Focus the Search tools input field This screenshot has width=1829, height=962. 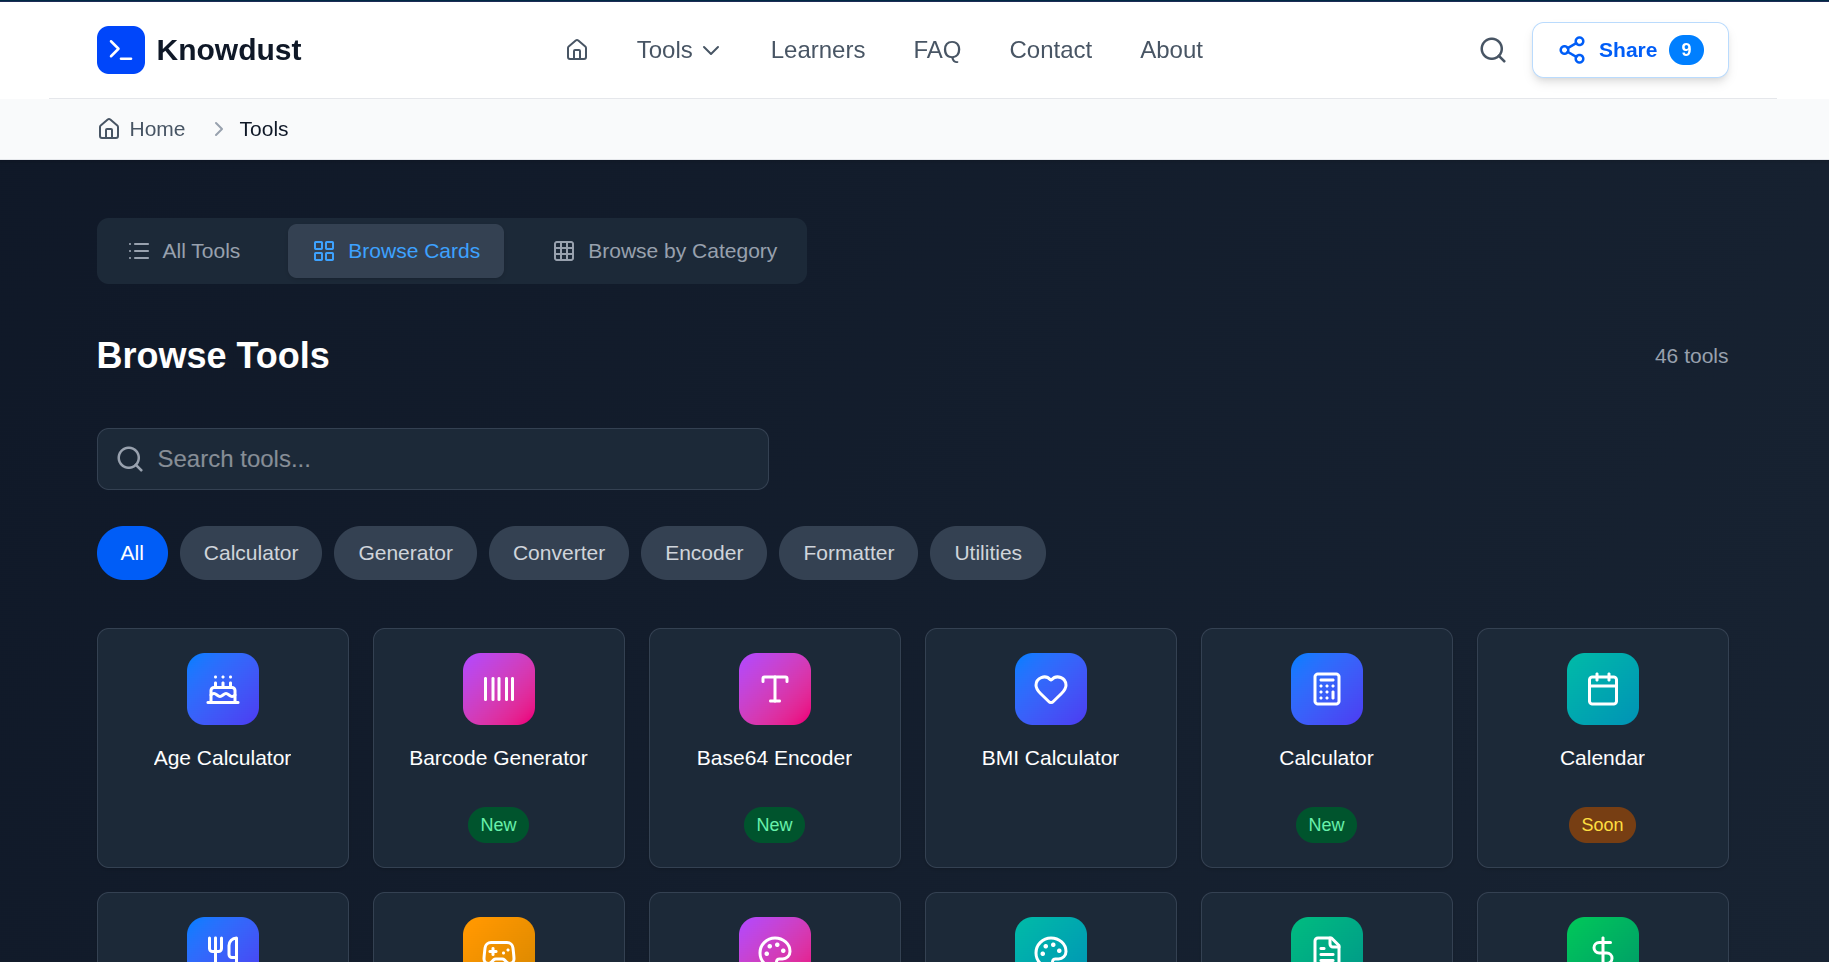(x=433, y=459)
